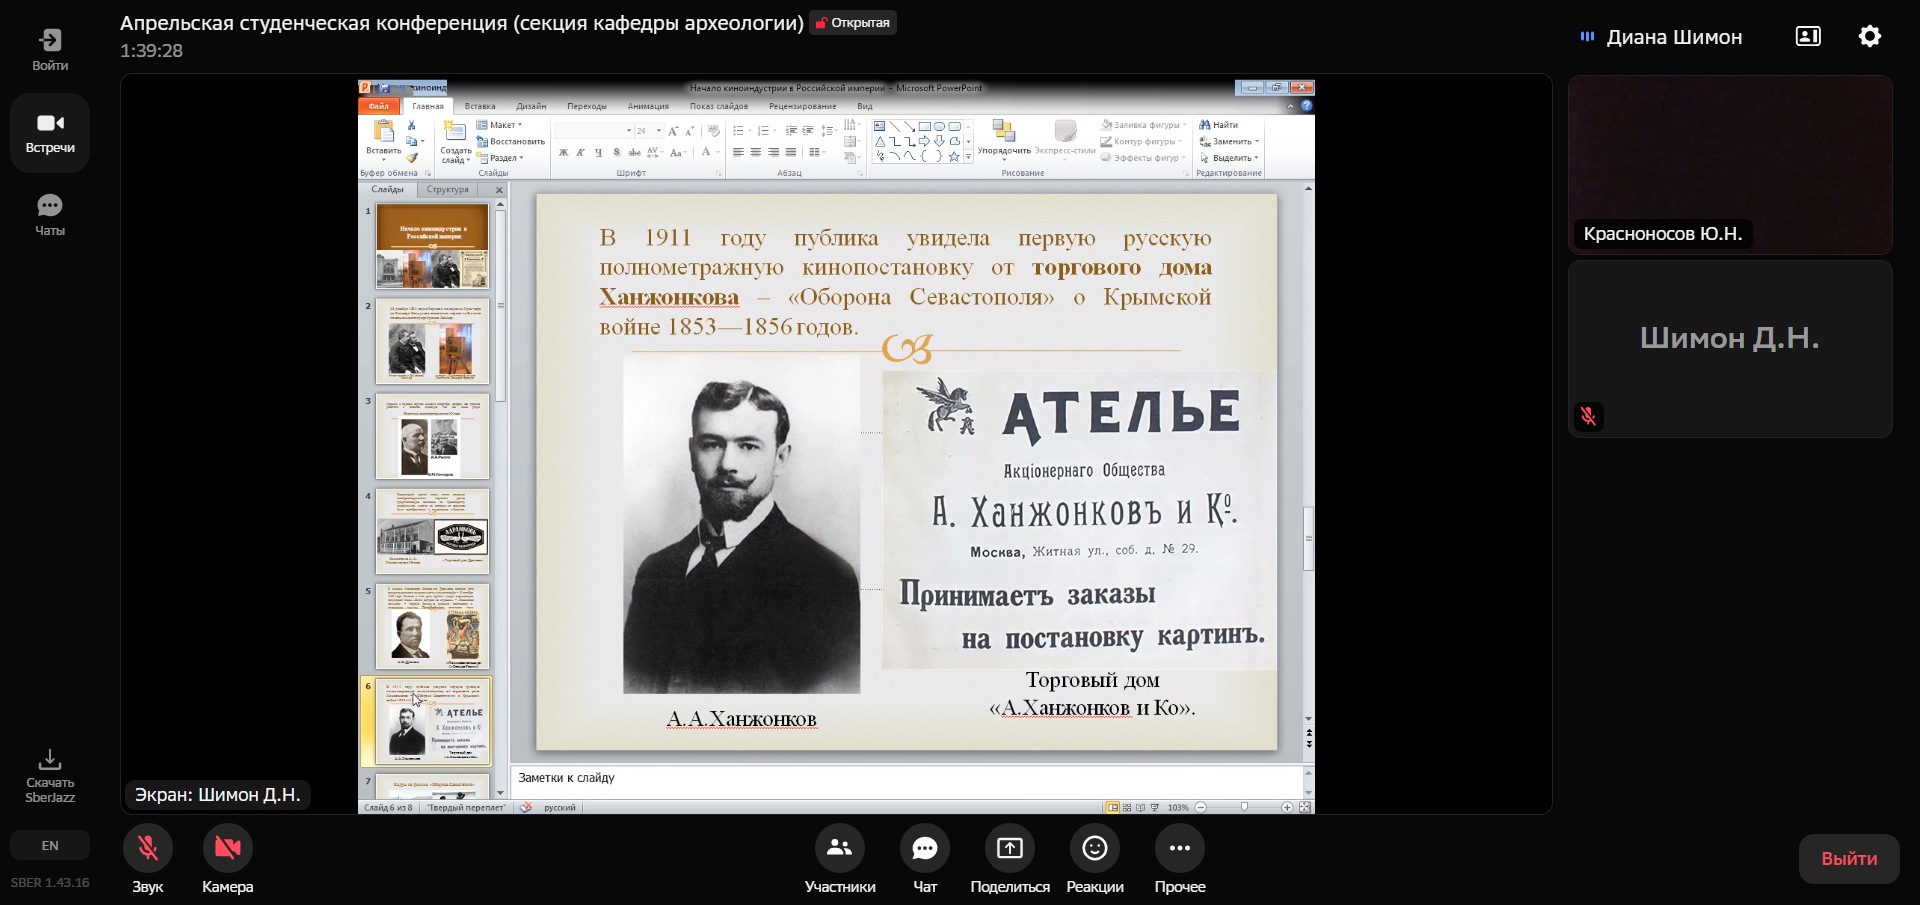
Task: Click the PowerPoint help question mark icon
Action: click(x=1306, y=106)
